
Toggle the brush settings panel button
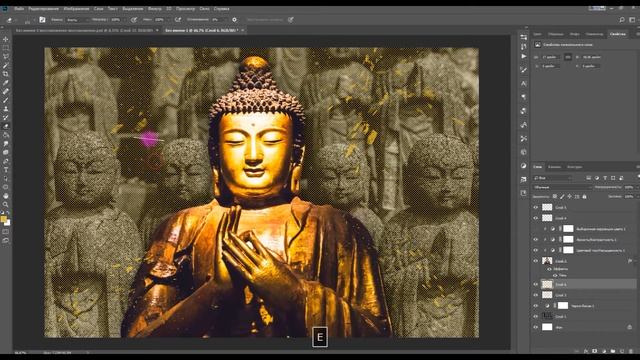[42, 20]
